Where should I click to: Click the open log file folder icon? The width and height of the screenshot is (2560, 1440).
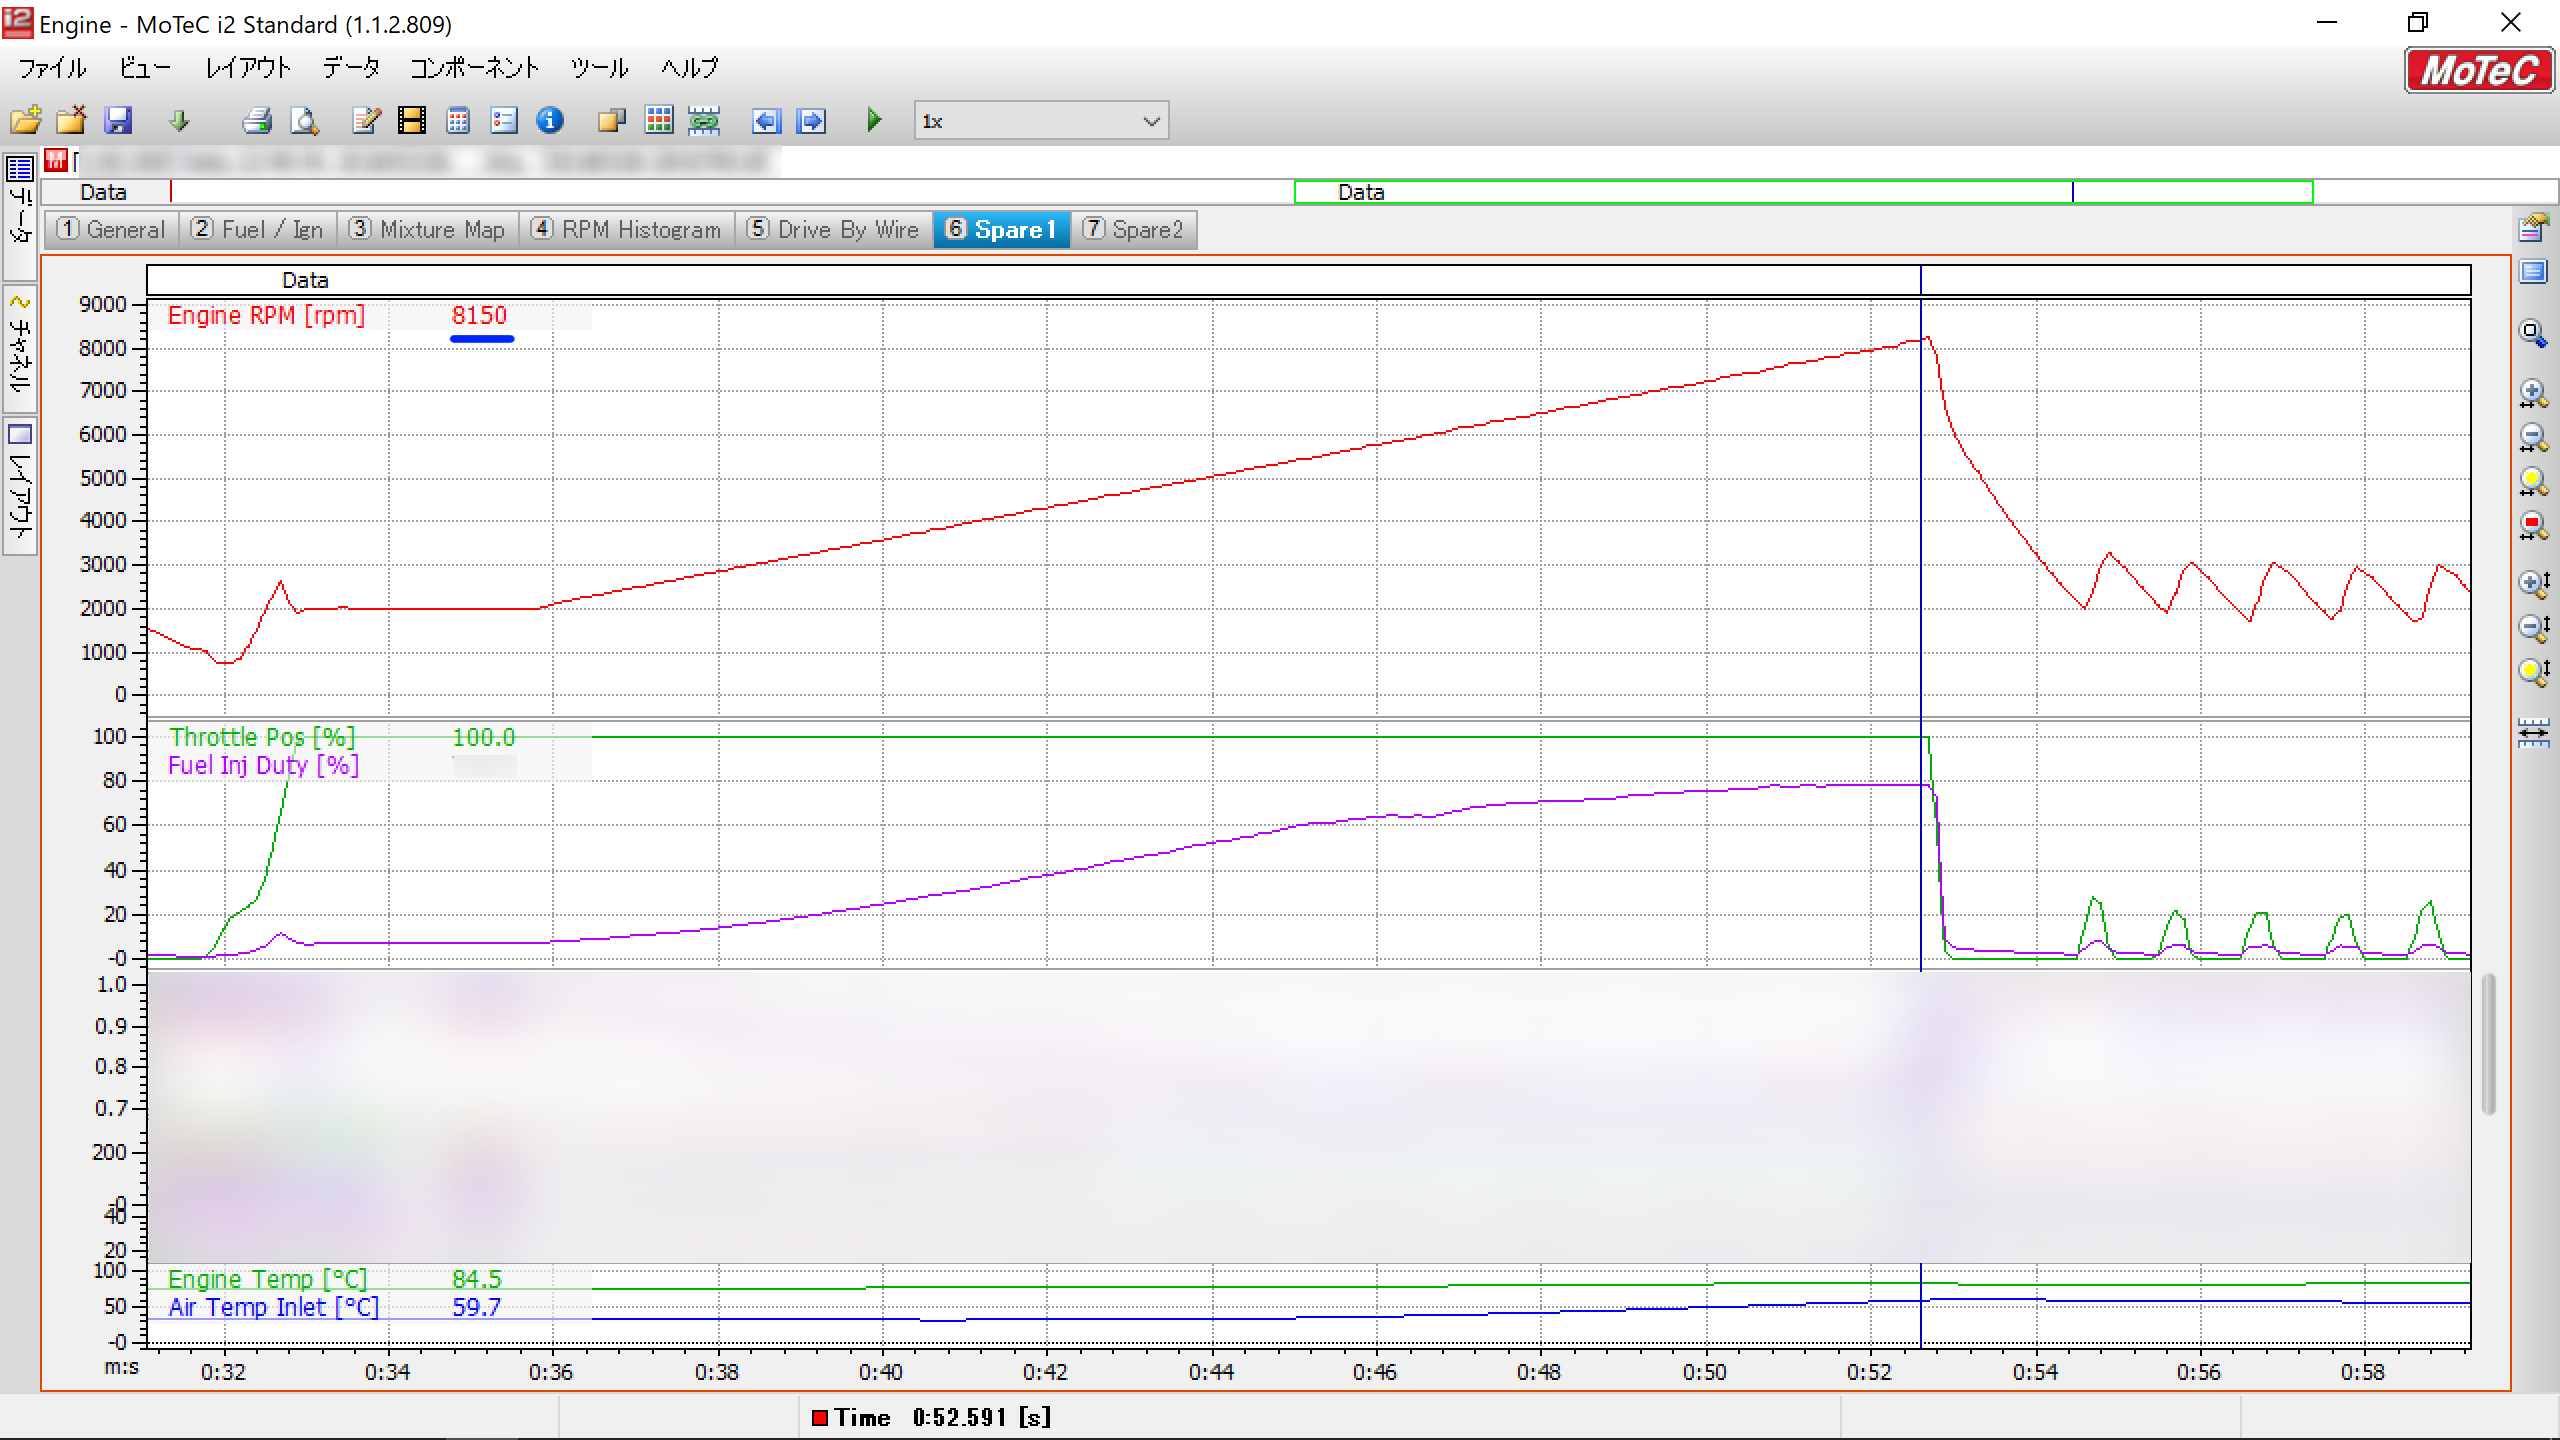[x=26, y=121]
